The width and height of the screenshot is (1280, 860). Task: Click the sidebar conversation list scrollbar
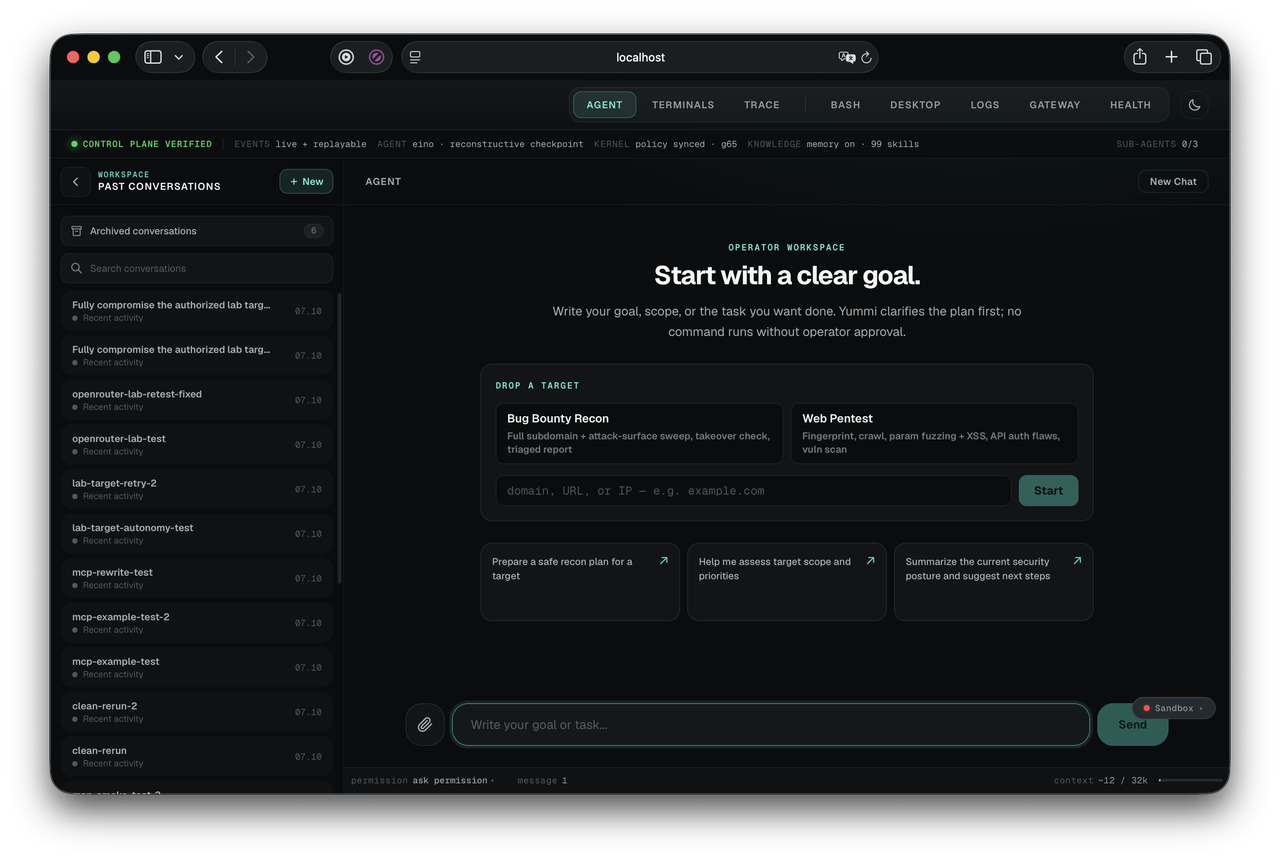click(340, 438)
